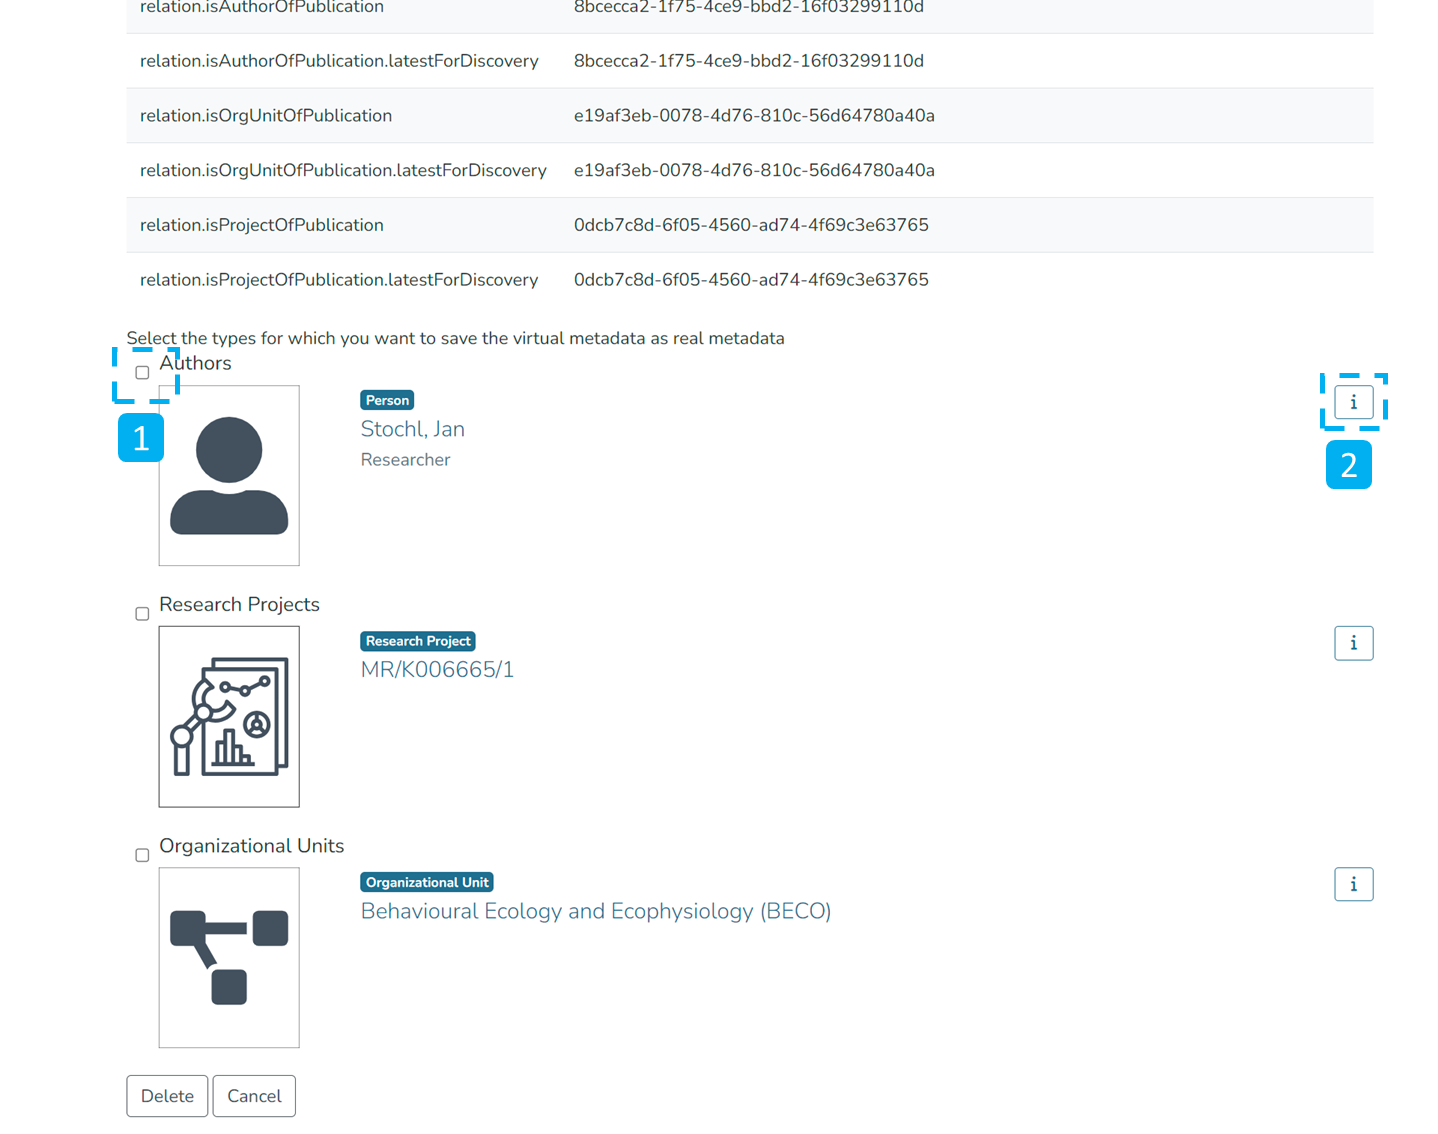Open Behavioural Ecology and Ecophysiology (BECO) link
The height and width of the screenshot is (1134, 1438).
click(x=595, y=911)
